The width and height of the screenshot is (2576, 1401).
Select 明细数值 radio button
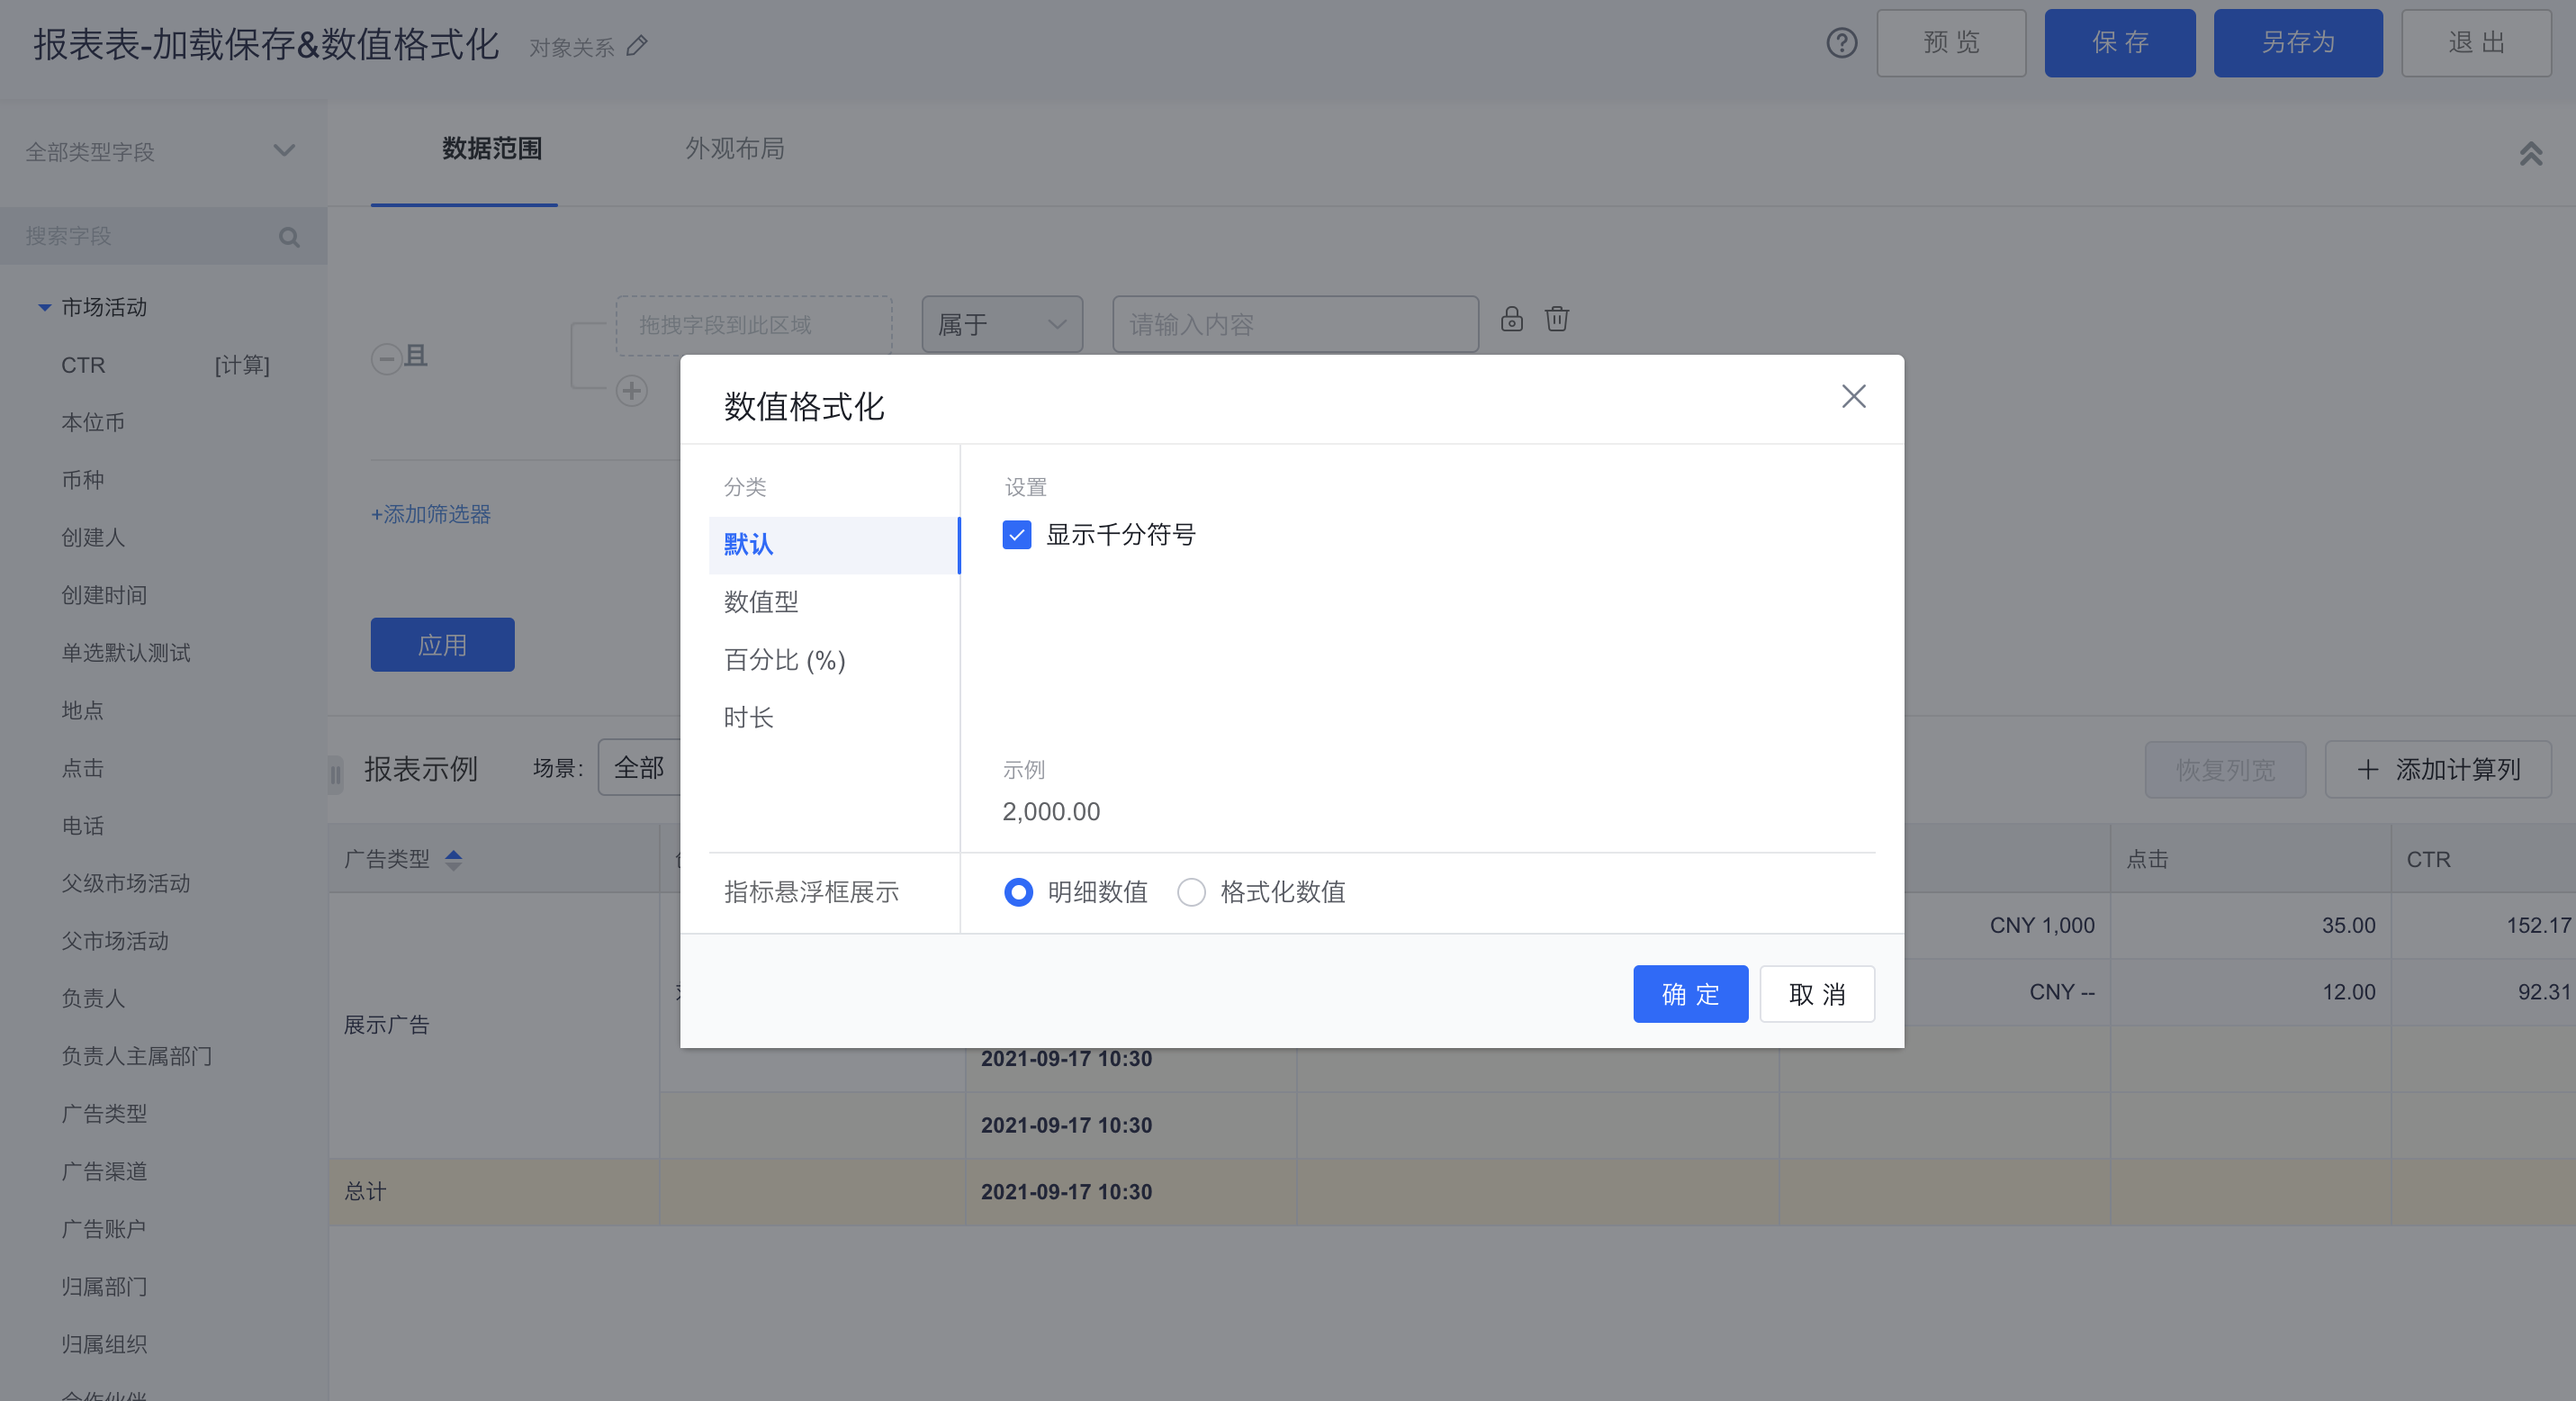click(1019, 894)
